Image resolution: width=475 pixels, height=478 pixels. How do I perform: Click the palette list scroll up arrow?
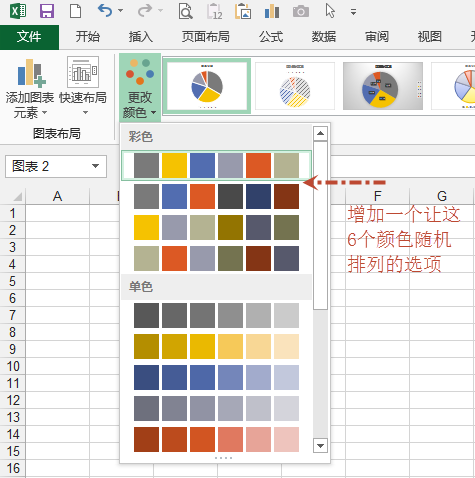(320, 133)
